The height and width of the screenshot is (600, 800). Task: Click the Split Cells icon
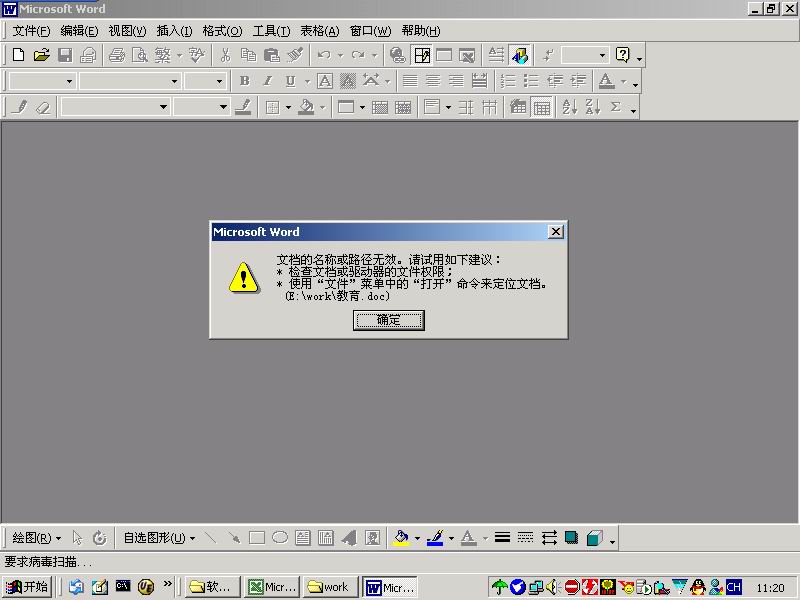click(x=403, y=107)
